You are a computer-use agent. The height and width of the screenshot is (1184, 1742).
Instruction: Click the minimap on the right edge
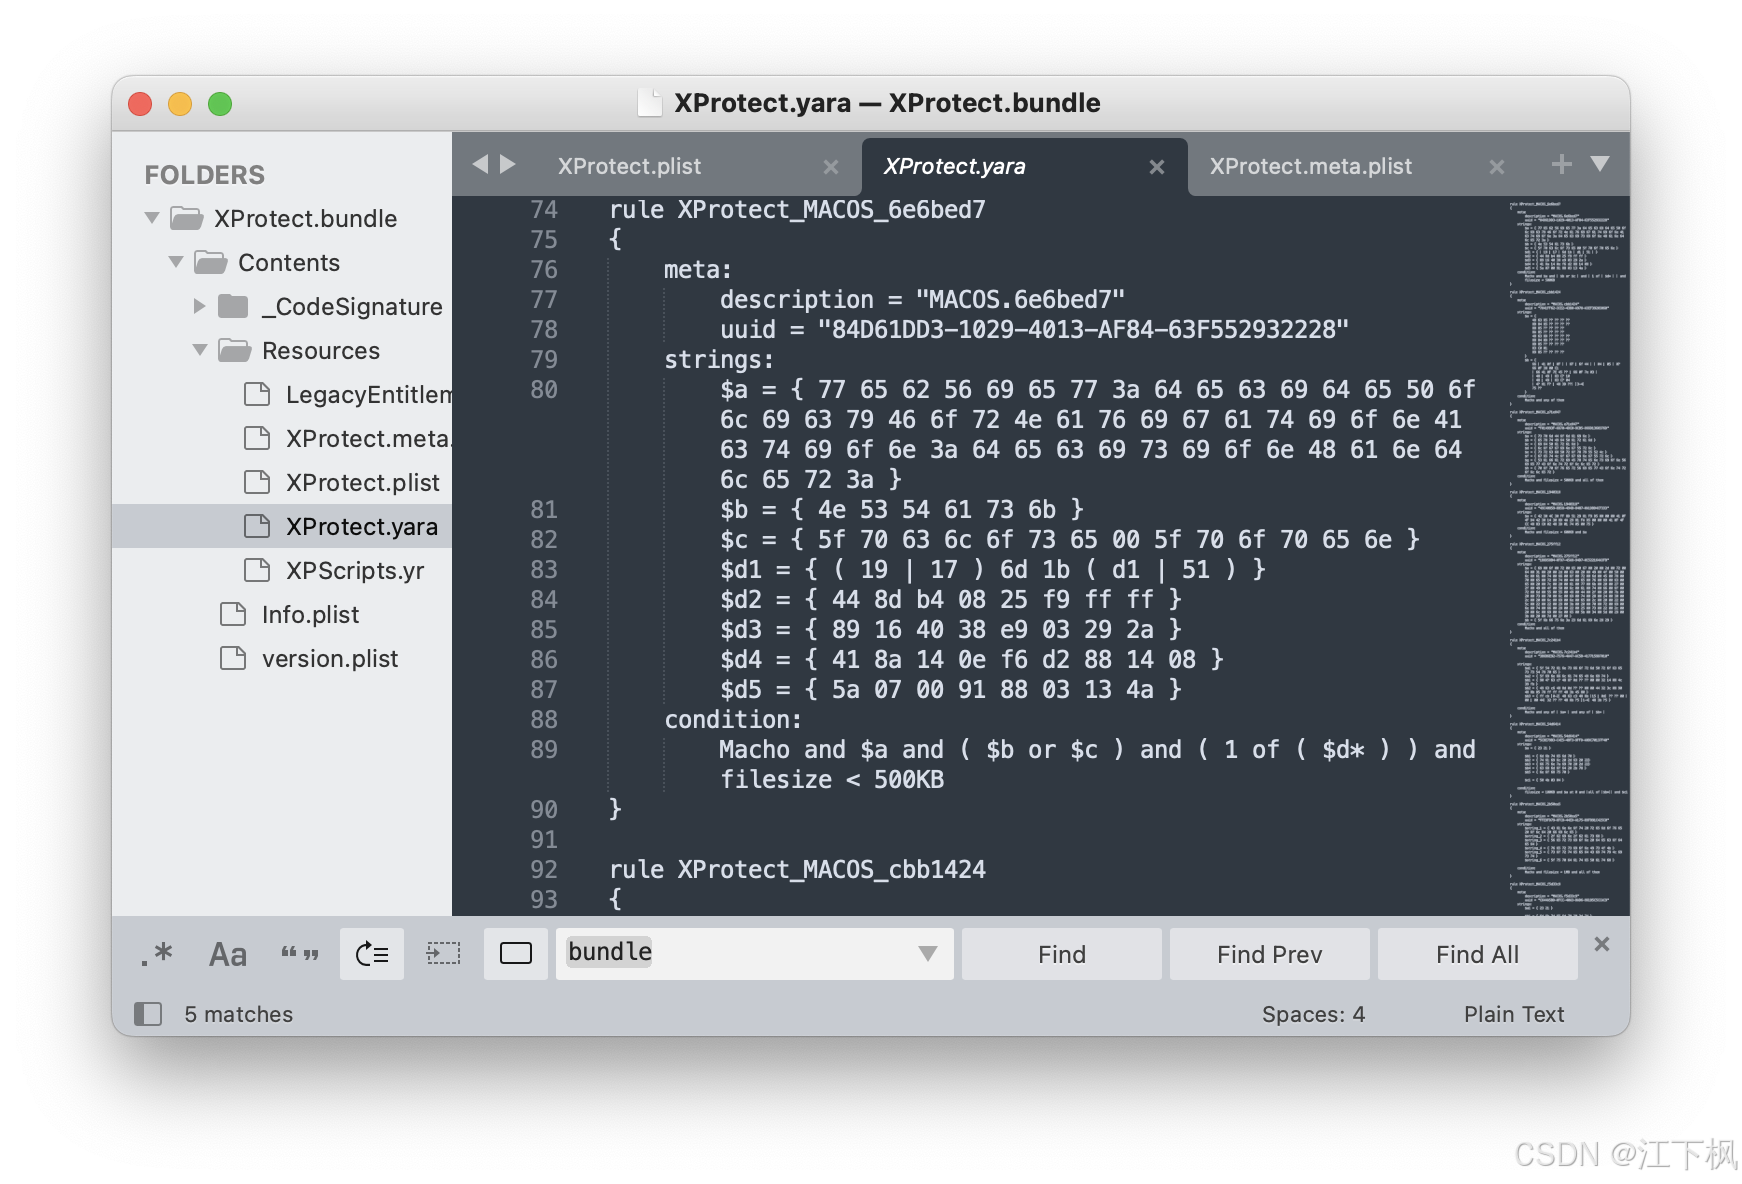1567,555
